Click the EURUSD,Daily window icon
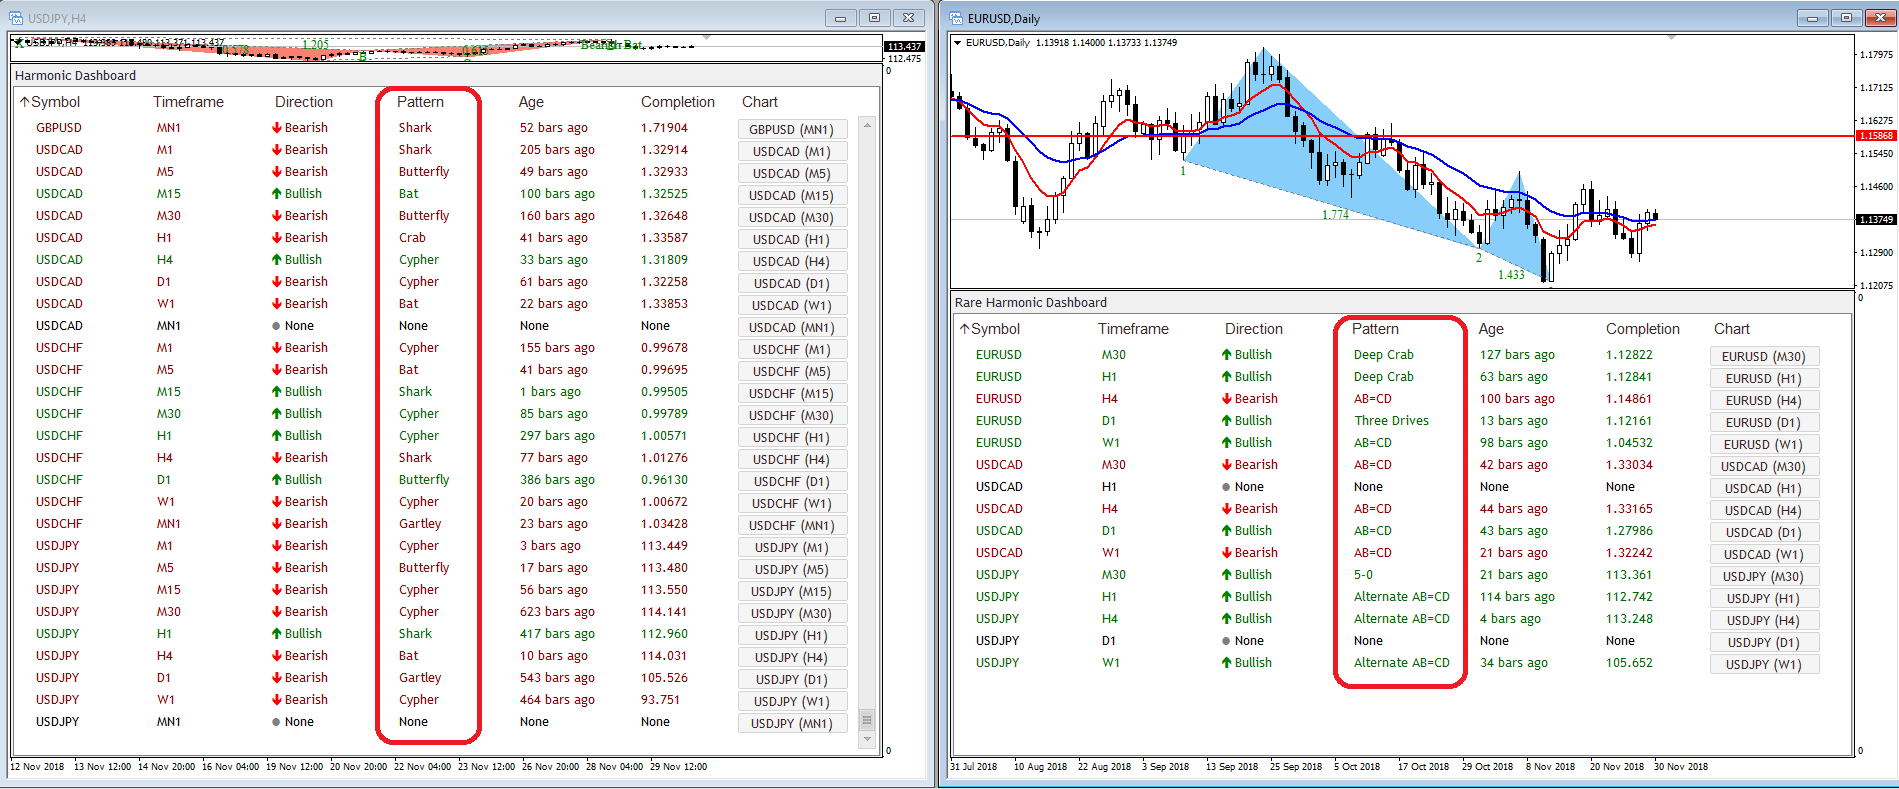 (x=956, y=18)
